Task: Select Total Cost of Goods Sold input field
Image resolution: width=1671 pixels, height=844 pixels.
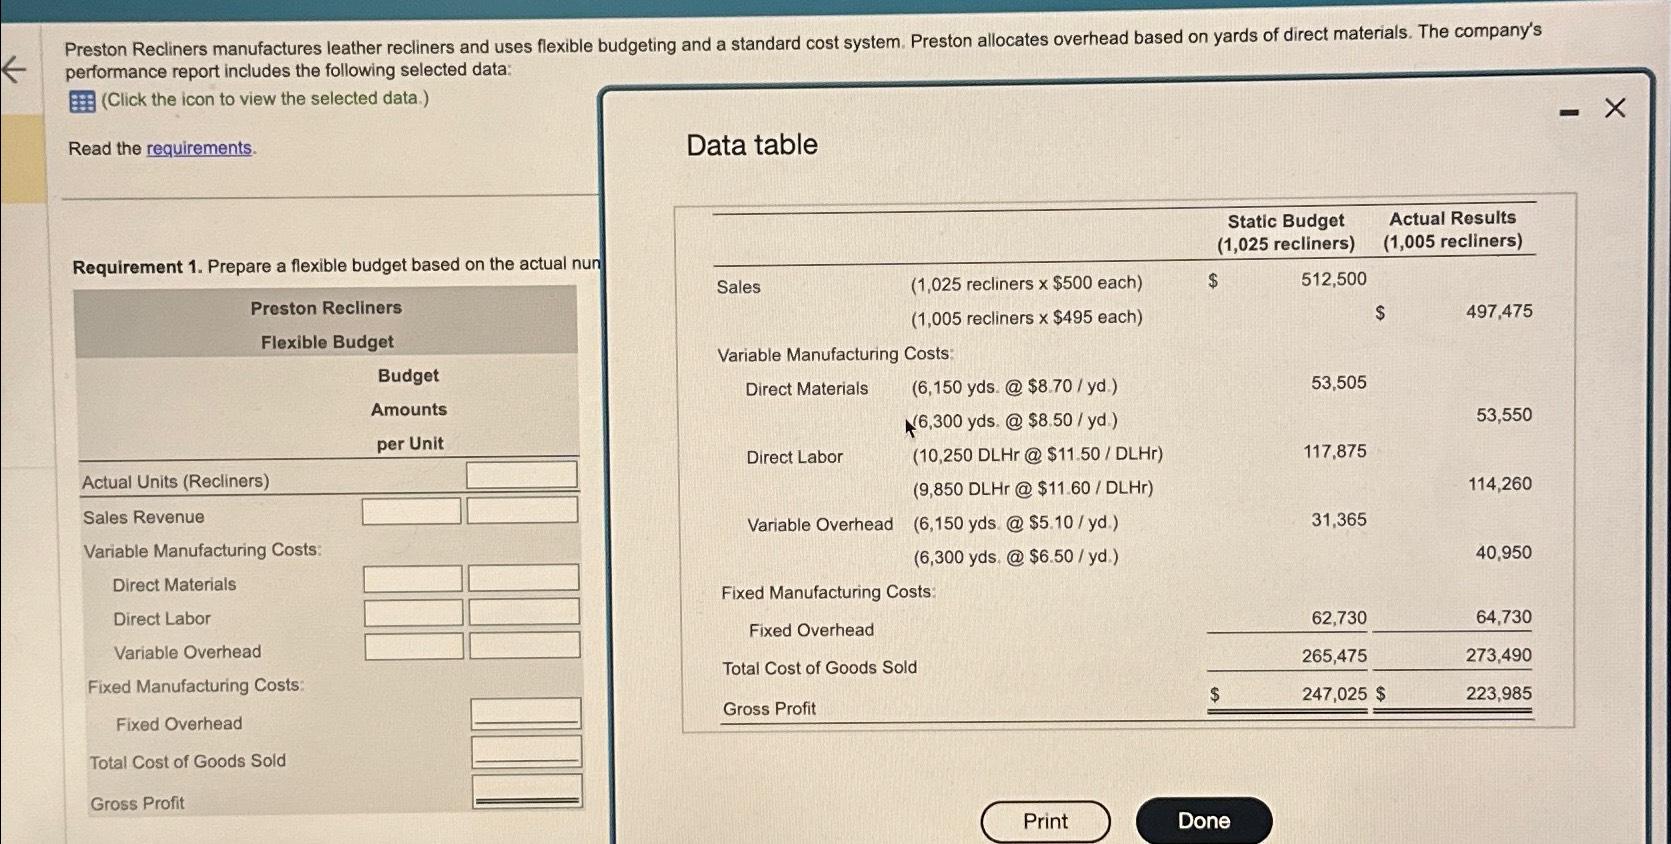Action: [x=527, y=752]
